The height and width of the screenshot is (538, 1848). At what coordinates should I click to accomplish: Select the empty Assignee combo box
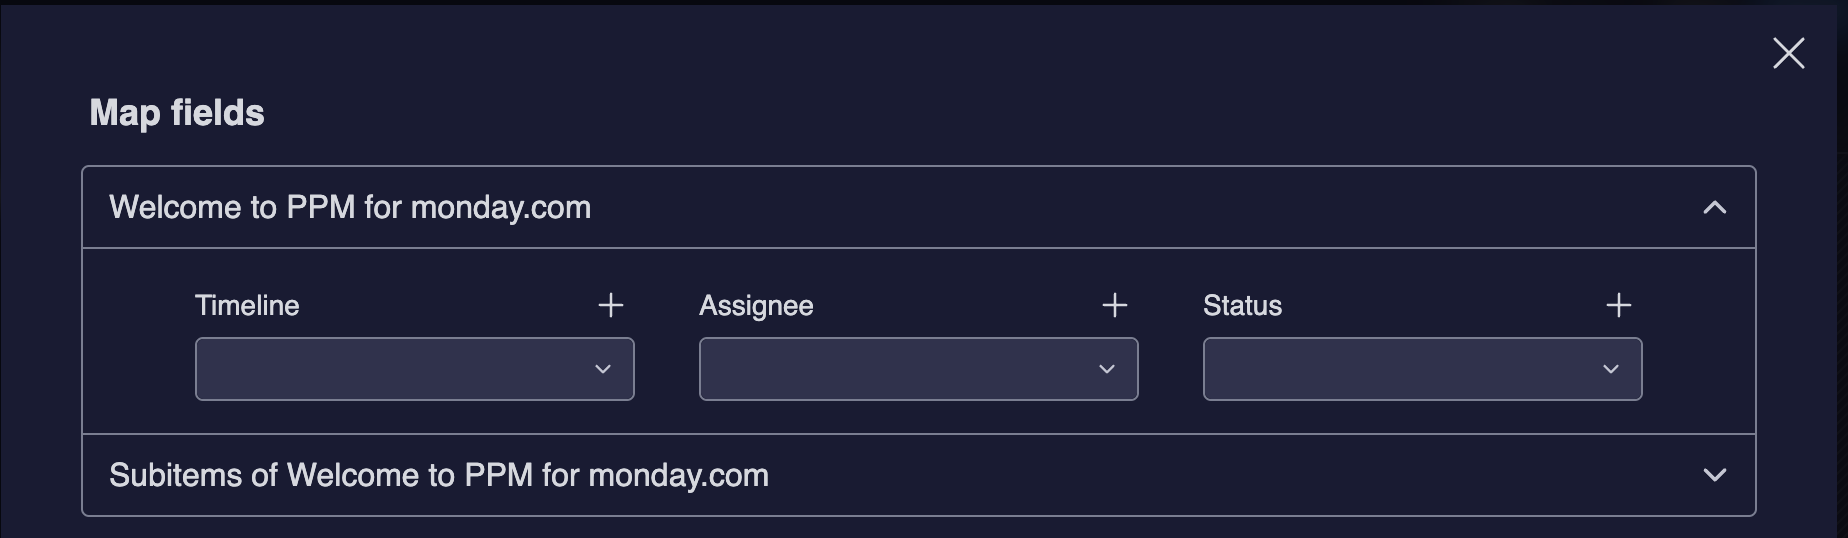pos(894,369)
